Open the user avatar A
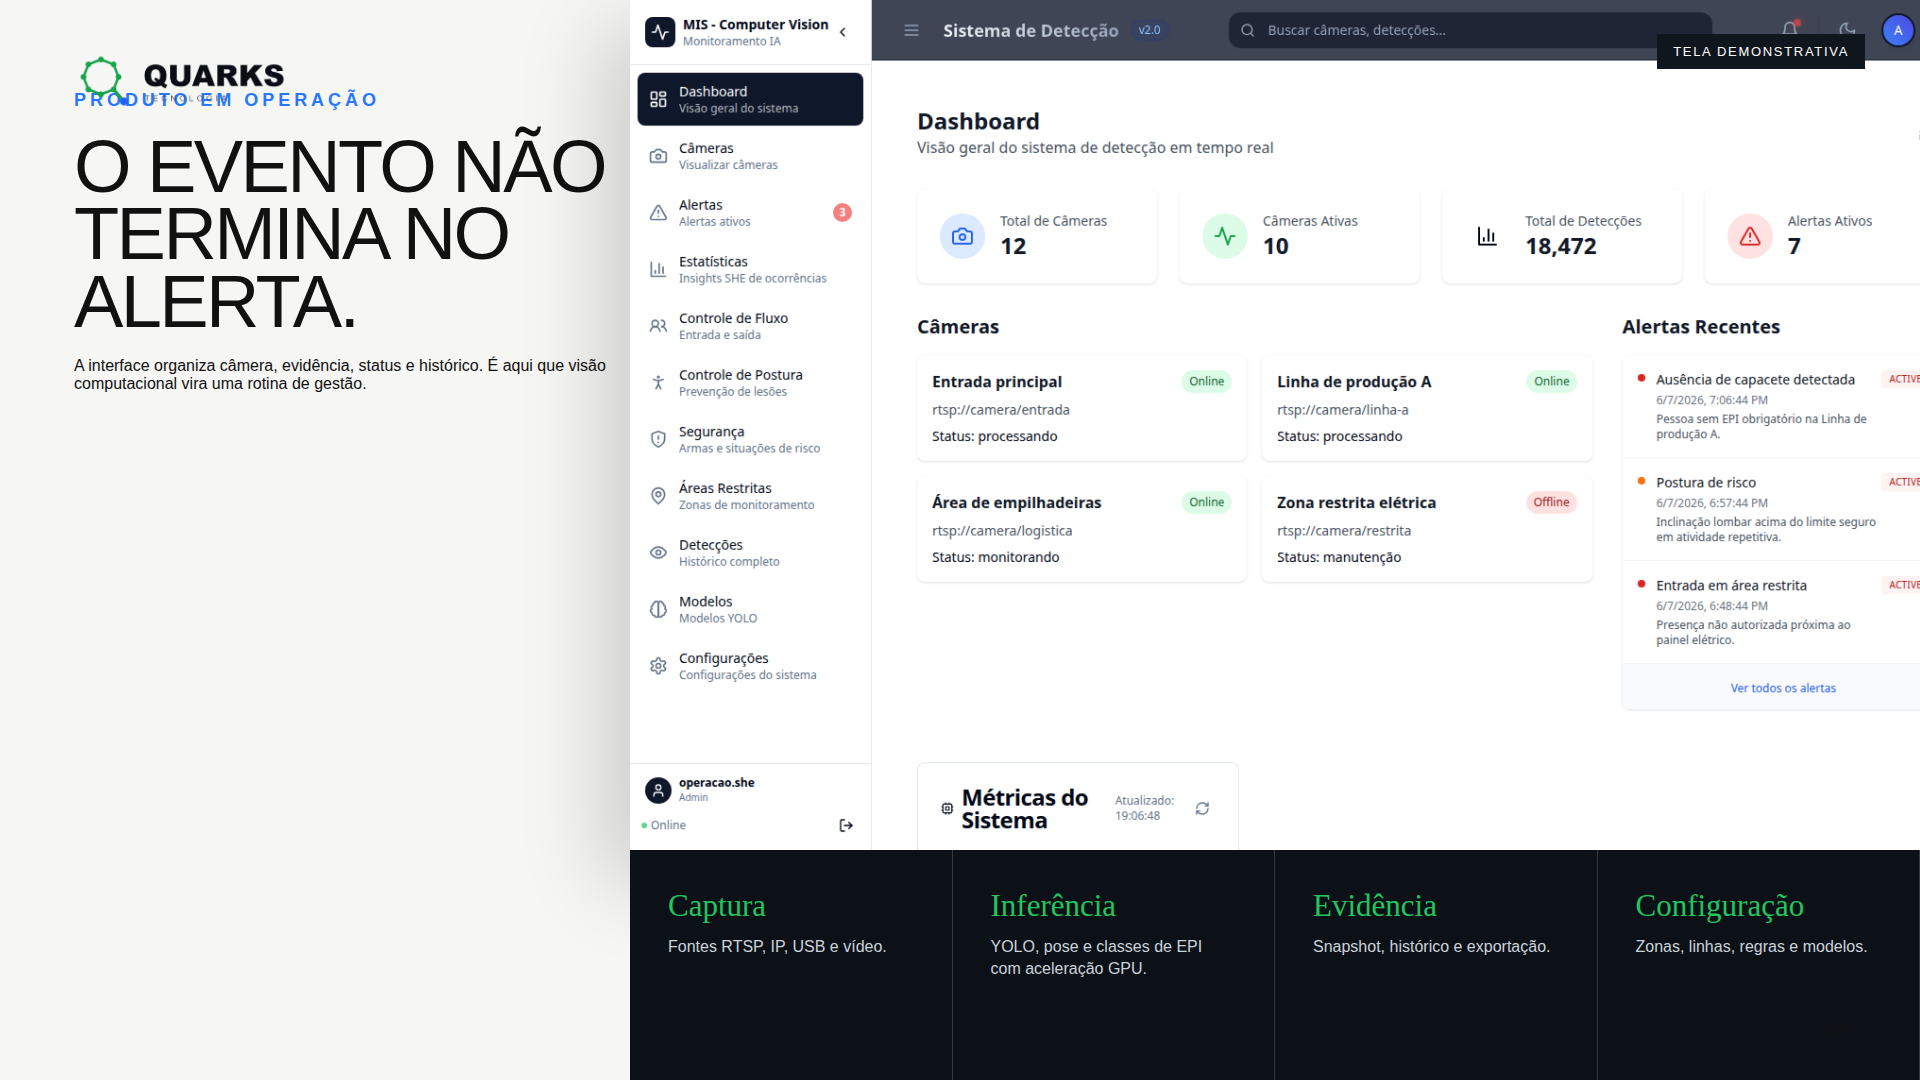Viewport: 1920px width, 1080px height. 1897,30
